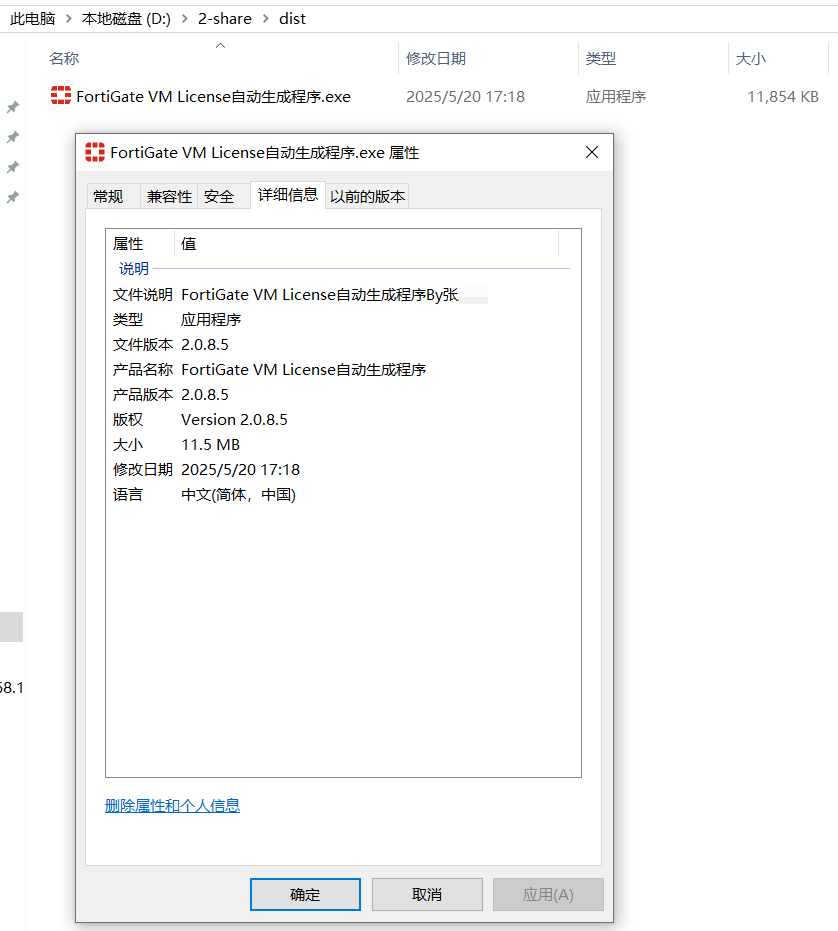
Task: Click the fourth pin icon in sidebar
Action: click(12, 197)
